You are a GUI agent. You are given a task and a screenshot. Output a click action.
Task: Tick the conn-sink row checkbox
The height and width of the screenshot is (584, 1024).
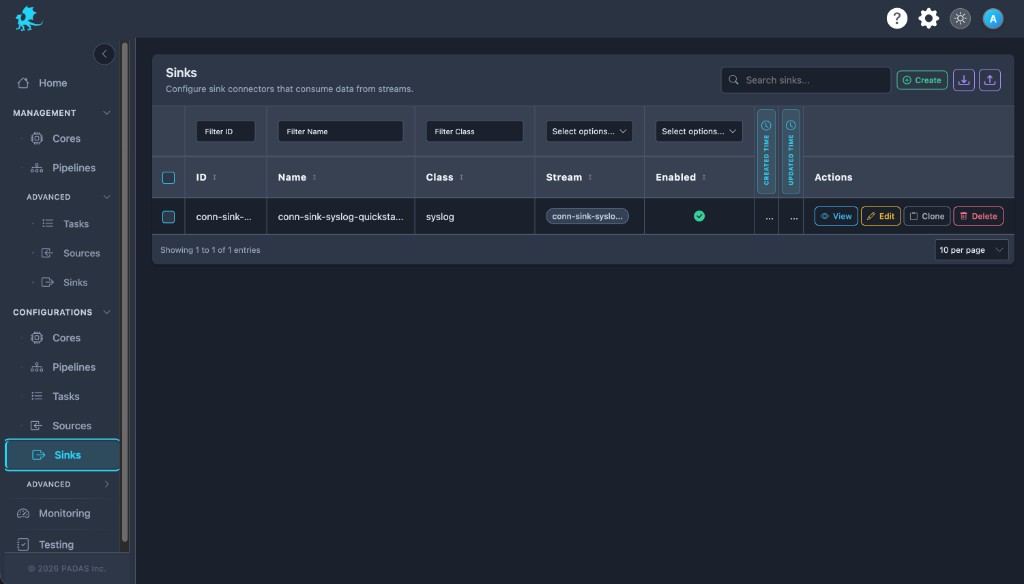click(168, 217)
